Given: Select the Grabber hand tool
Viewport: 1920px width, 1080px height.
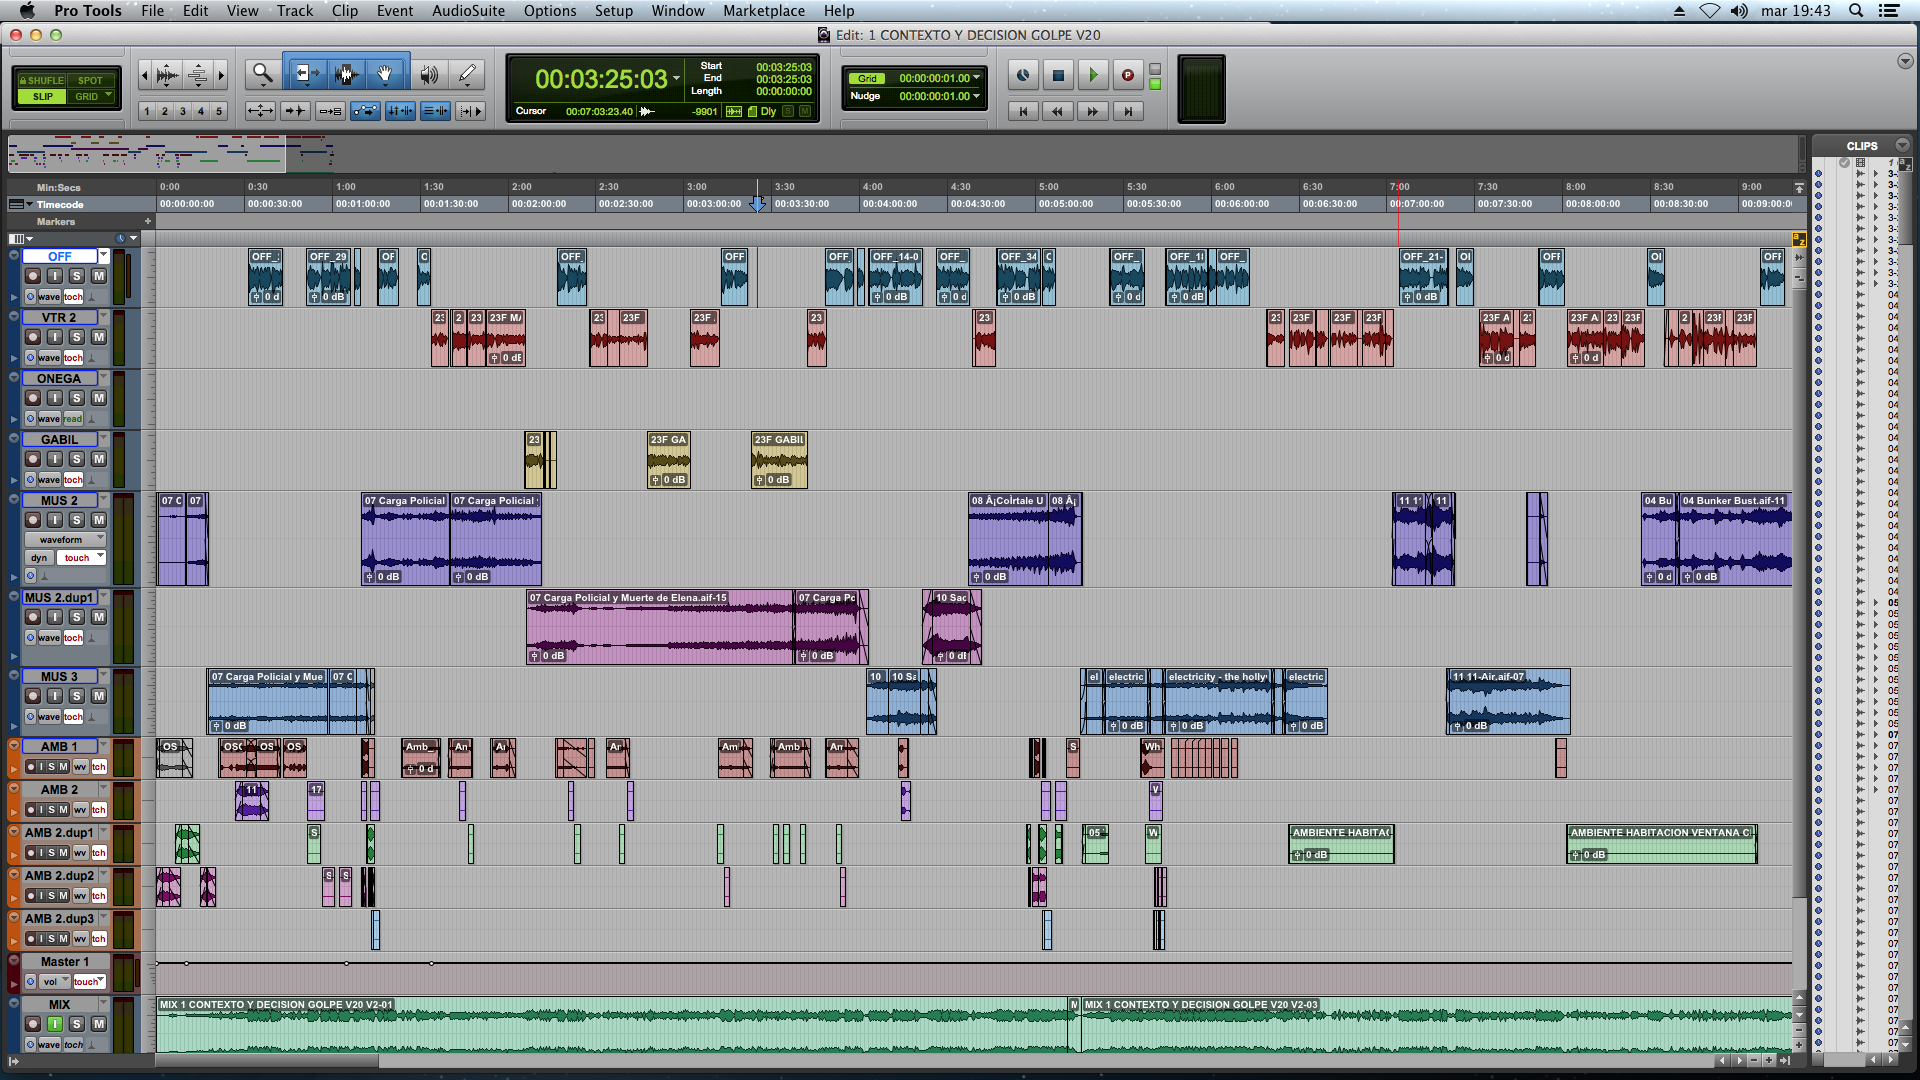Looking at the screenshot, I should 385,74.
